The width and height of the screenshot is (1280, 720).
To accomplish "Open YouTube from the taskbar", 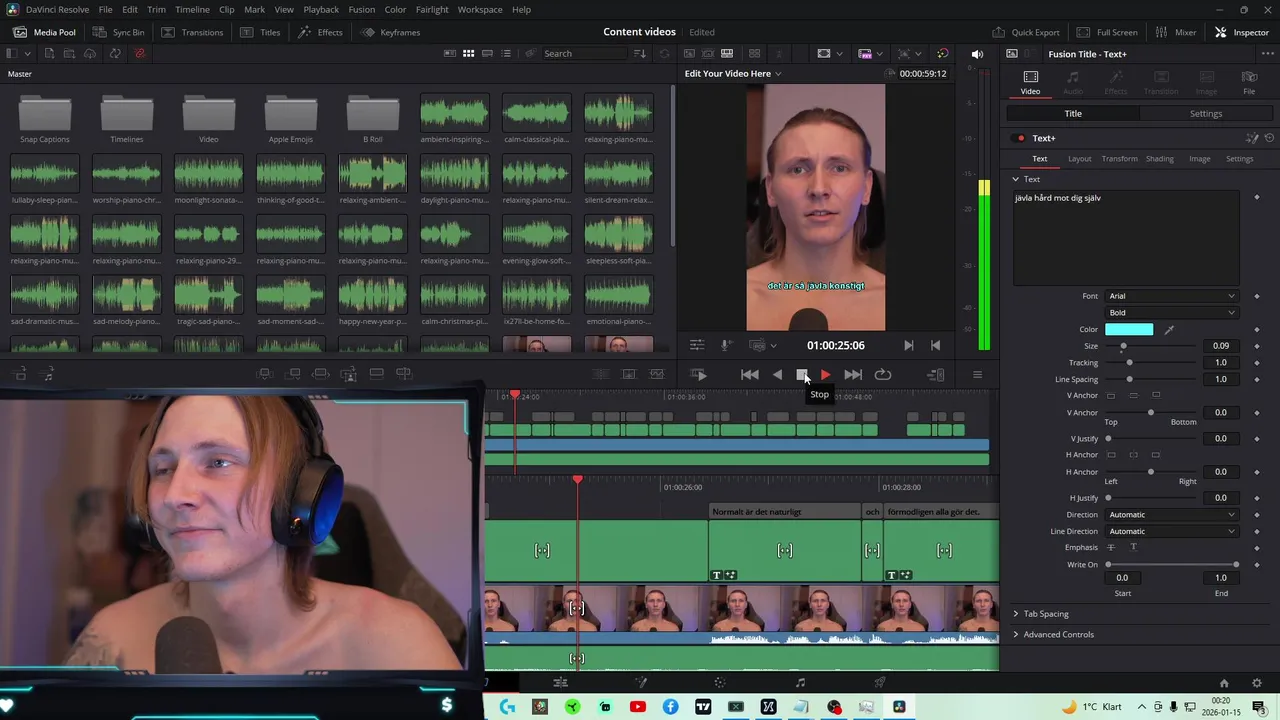I will tap(638, 707).
